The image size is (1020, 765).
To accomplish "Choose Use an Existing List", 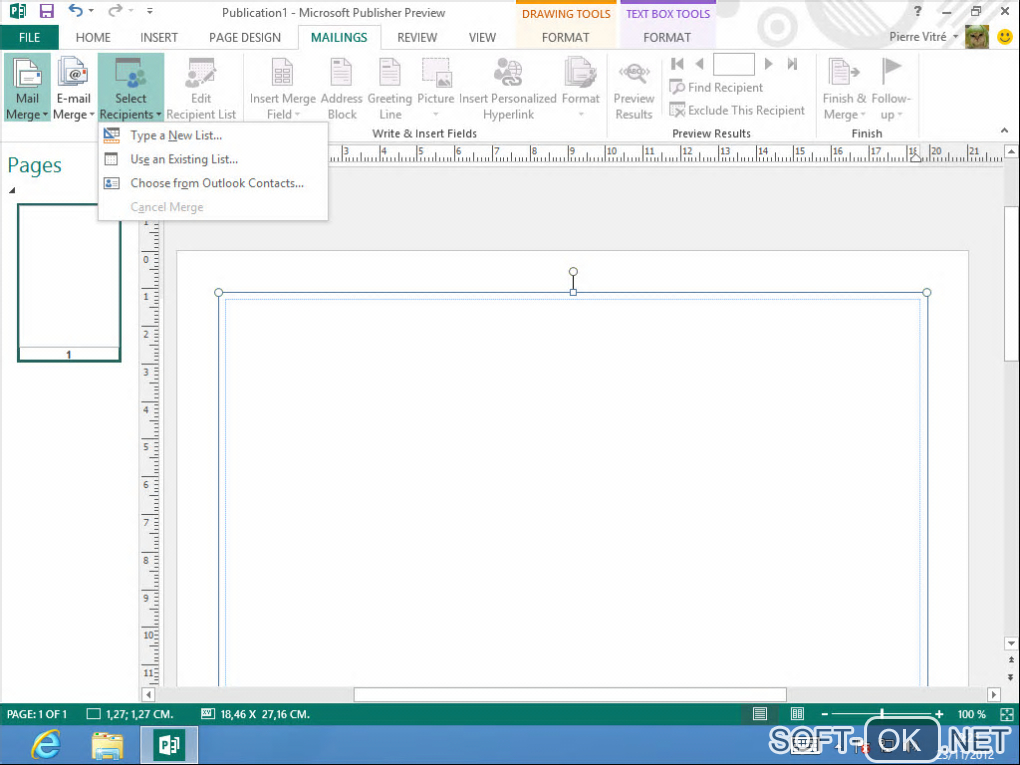I will (x=213, y=159).
